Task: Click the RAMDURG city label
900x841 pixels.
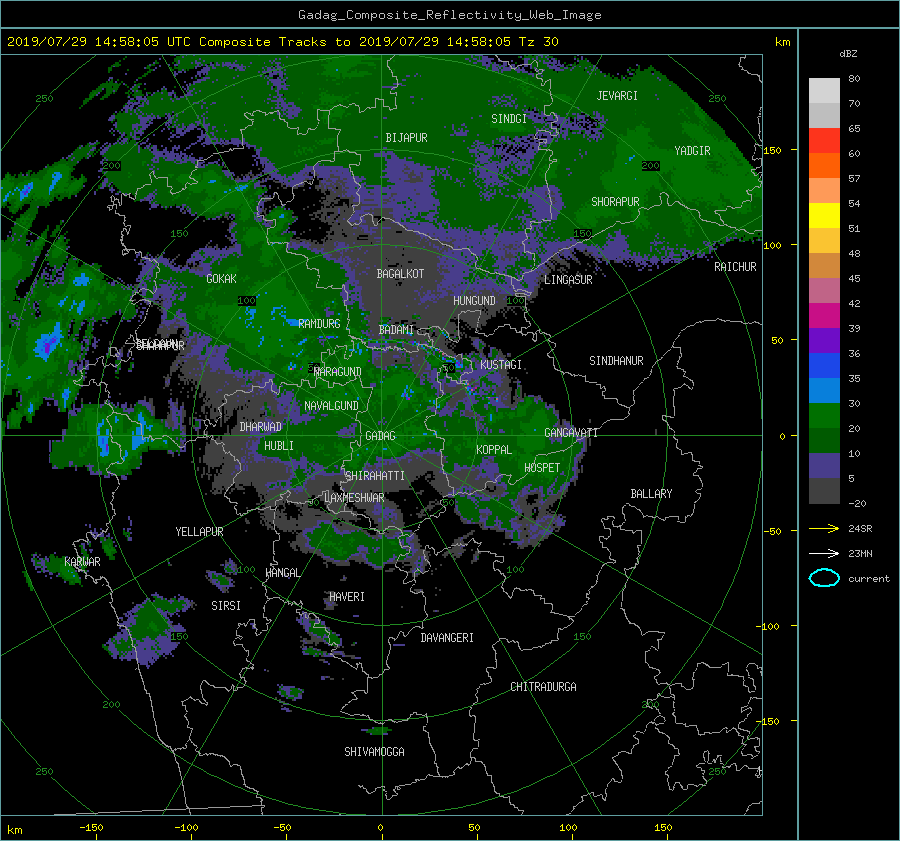Action: [319, 324]
